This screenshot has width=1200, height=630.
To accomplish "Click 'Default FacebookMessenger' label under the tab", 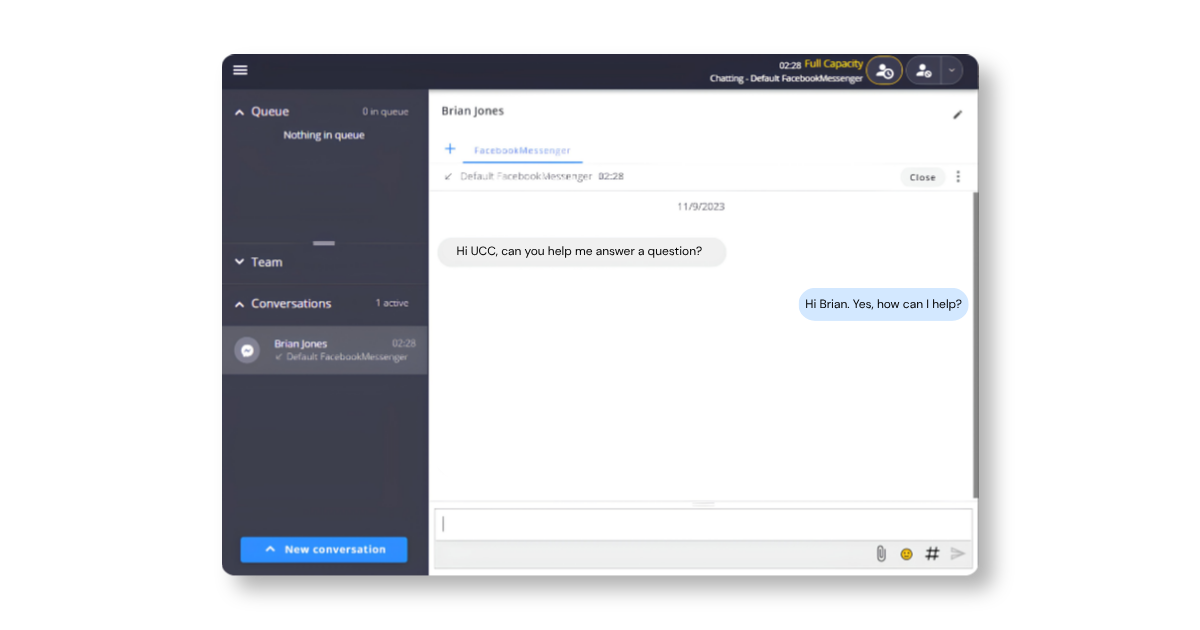I will [x=526, y=177].
